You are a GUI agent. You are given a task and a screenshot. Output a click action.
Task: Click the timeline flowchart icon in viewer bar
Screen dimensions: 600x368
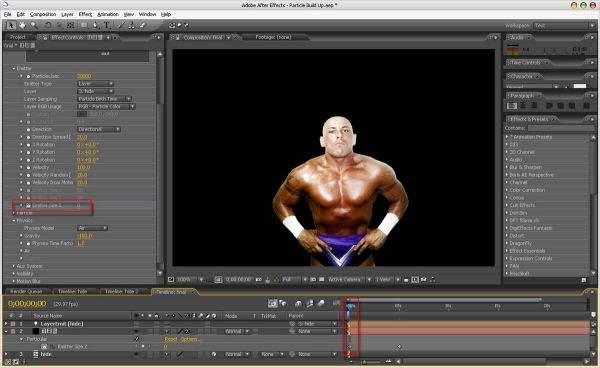coord(432,280)
